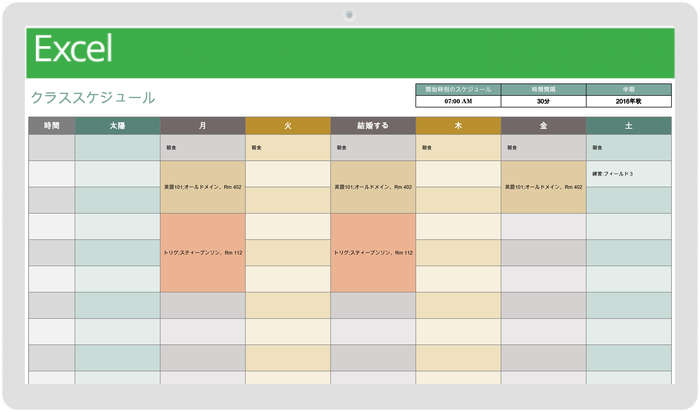Screen dimensions: 700x412
Task: Click the Excel logo in green banner
Action: (73, 49)
